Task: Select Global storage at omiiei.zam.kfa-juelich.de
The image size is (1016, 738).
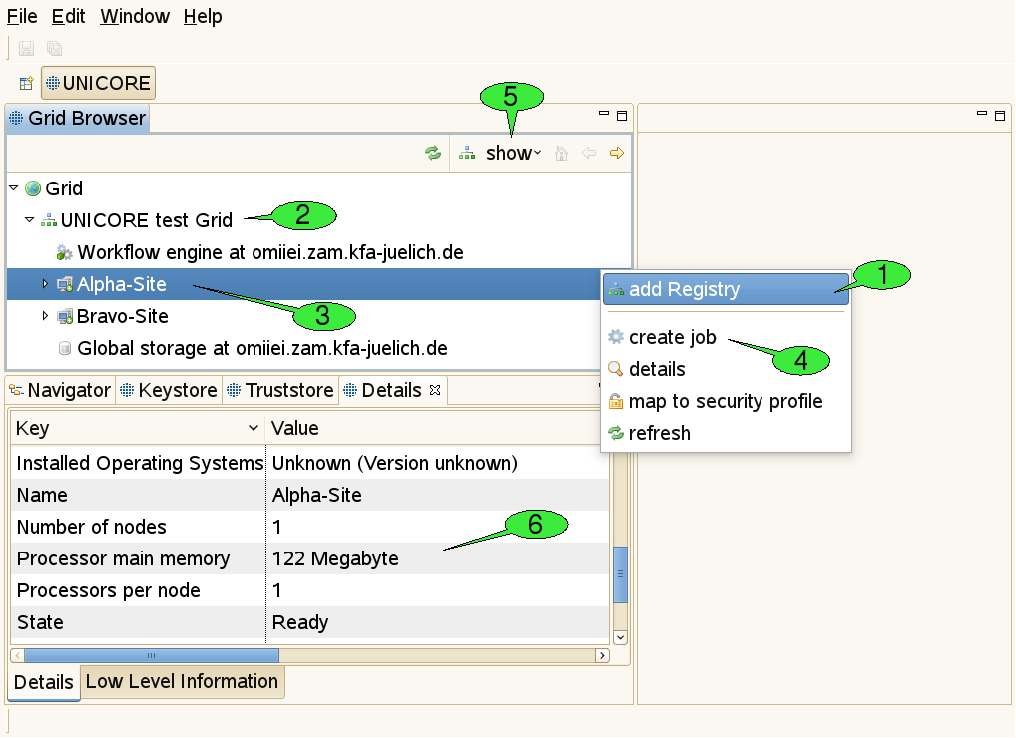Action: [253, 348]
